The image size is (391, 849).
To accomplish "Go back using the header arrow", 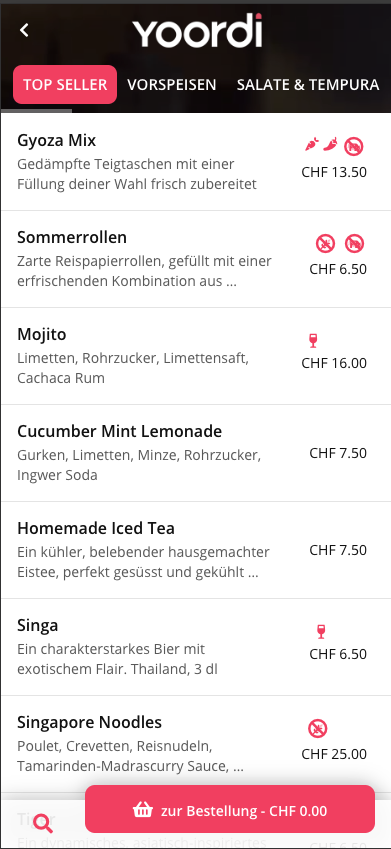I will [x=24, y=30].
